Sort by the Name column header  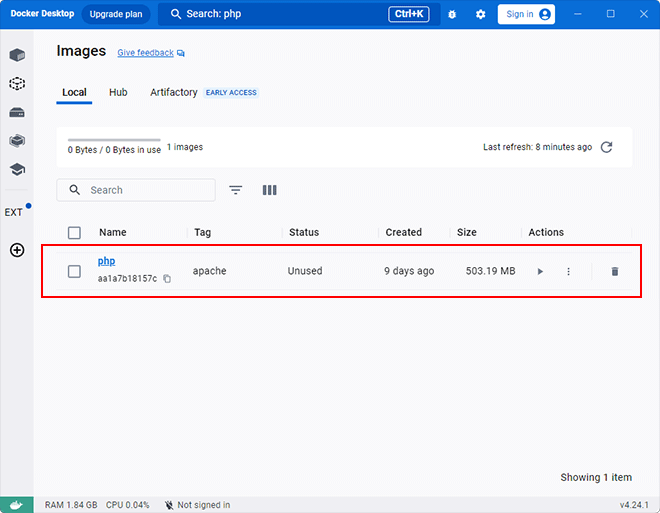tap(112, 232)
